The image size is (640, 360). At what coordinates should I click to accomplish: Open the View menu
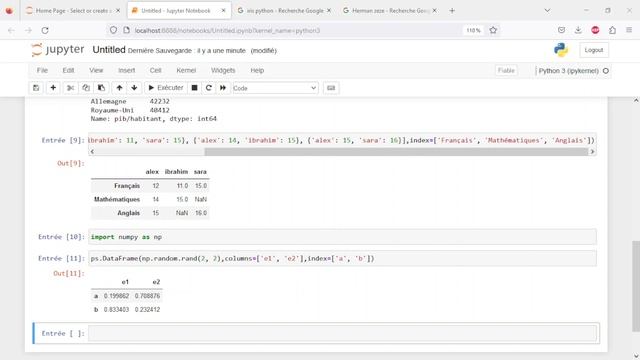pos(96,70)
